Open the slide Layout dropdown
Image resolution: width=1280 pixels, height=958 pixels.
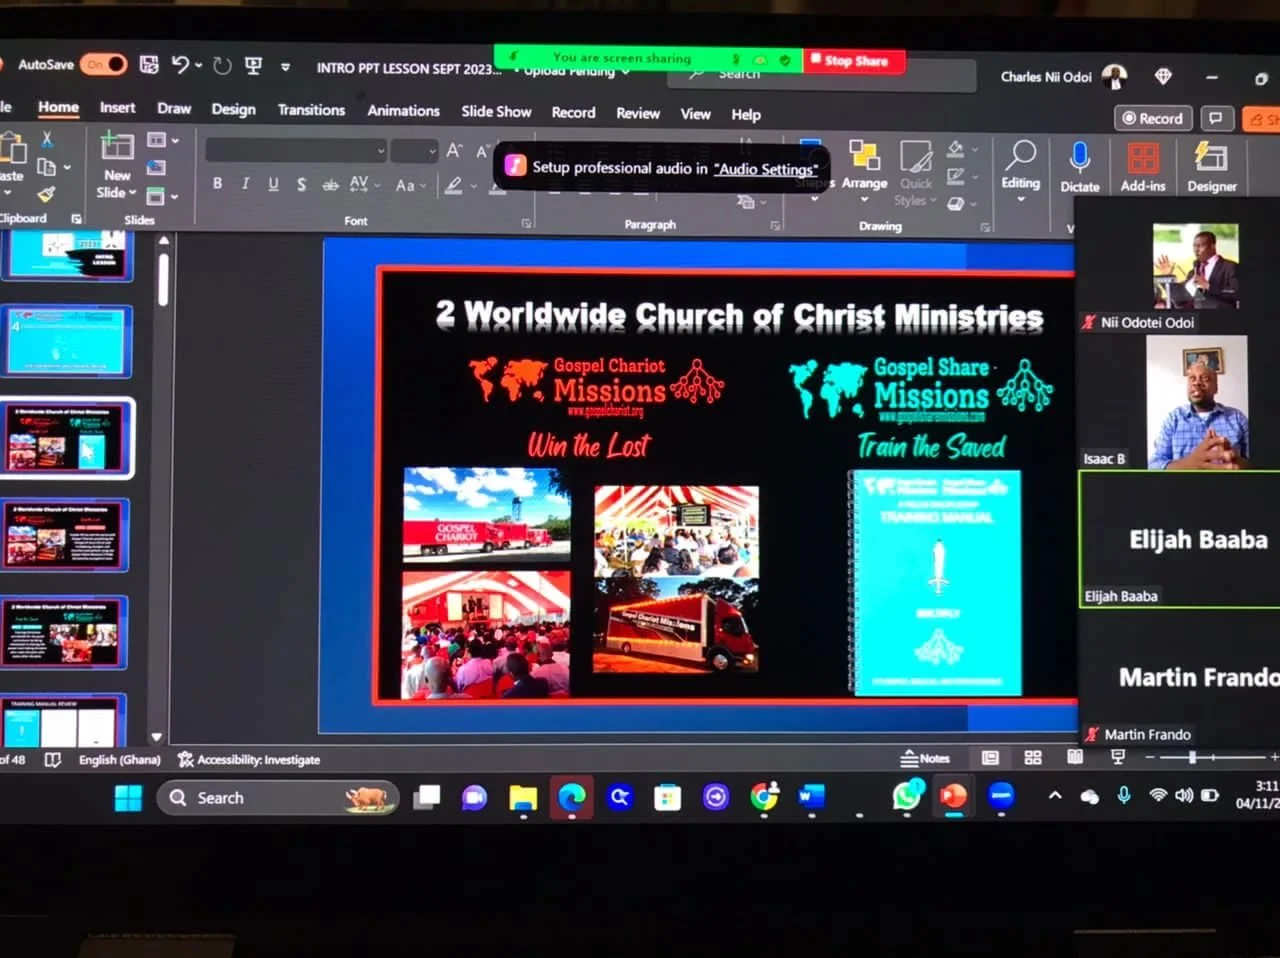163,141
